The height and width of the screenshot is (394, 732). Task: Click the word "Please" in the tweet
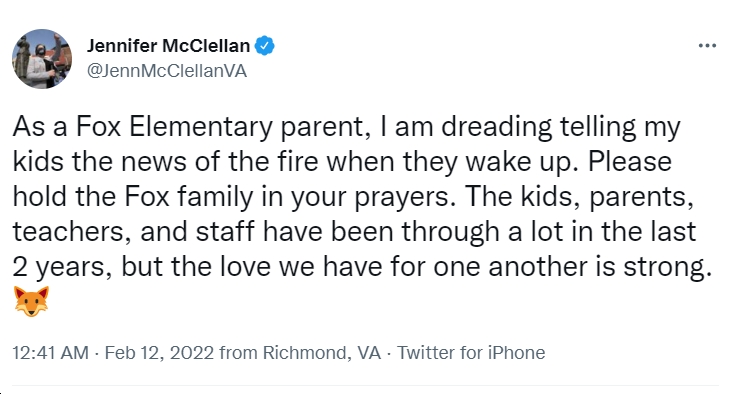tap(629, 162)
